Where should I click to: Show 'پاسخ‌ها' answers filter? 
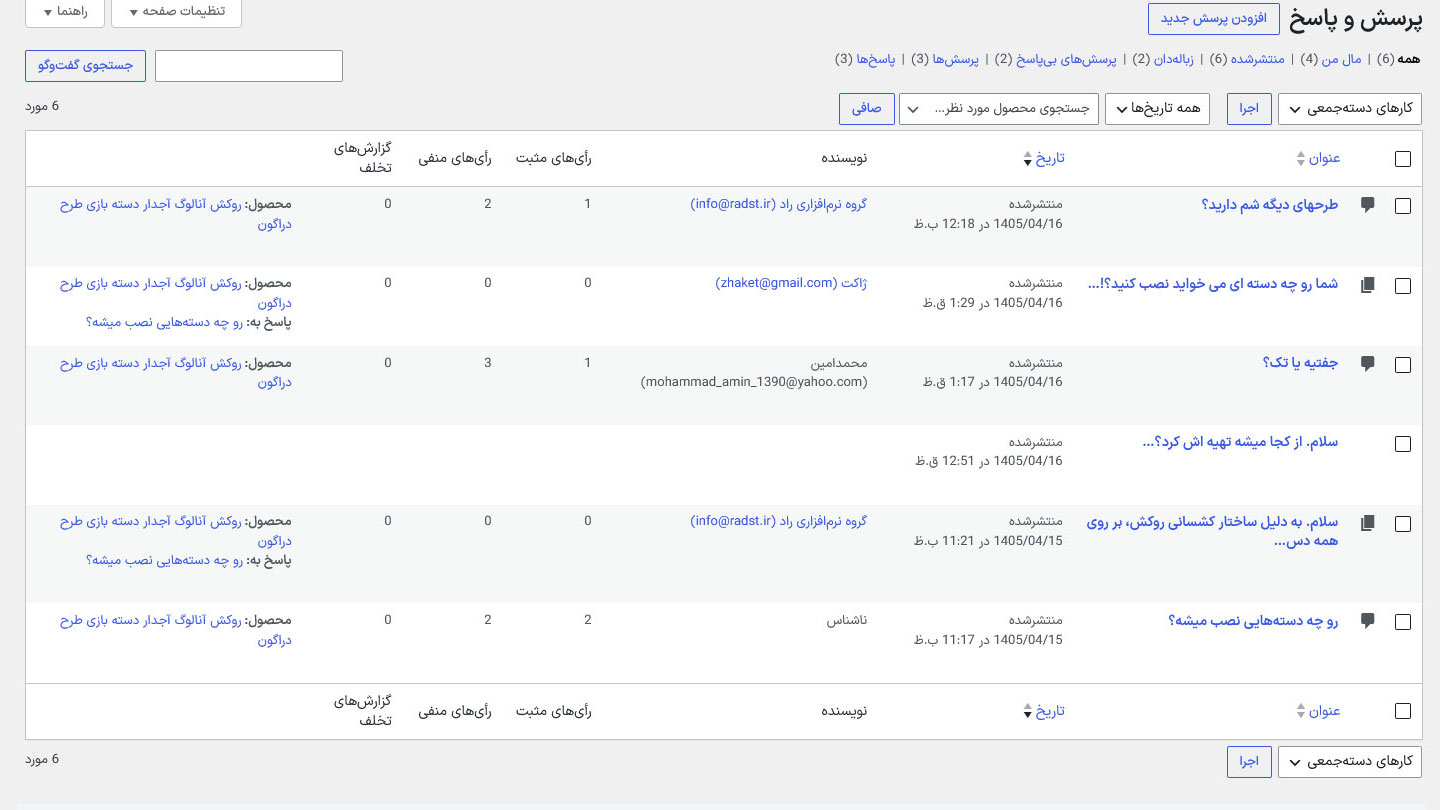point(876,59)
